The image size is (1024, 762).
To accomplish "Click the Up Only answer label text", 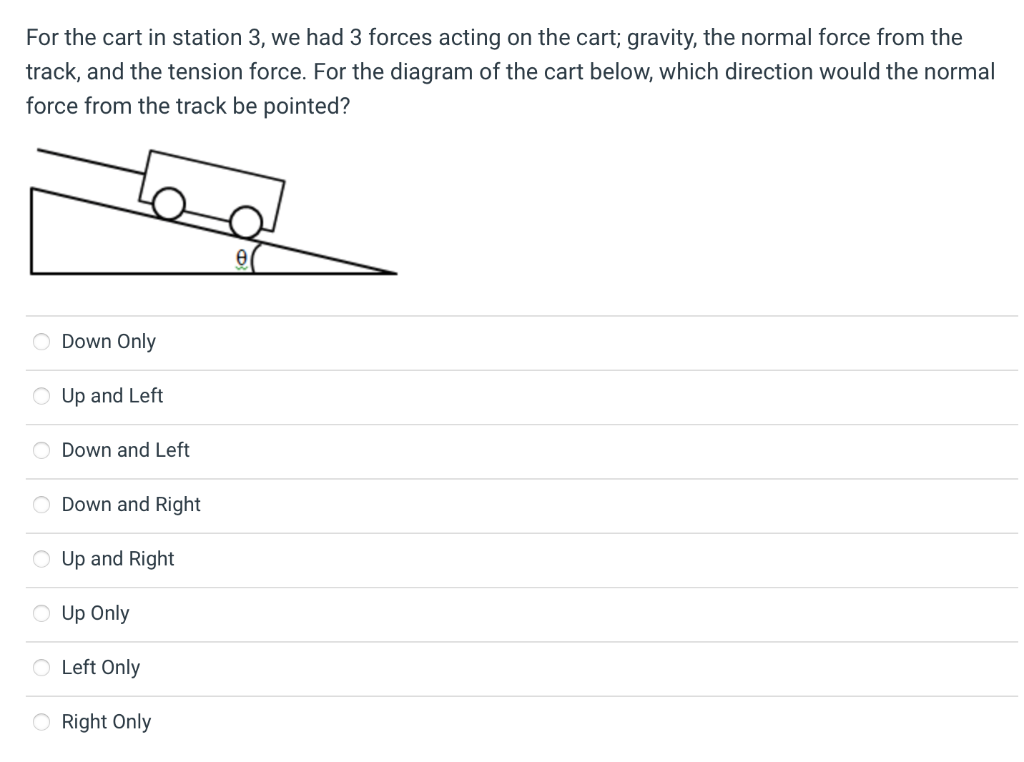I will 95,613.
